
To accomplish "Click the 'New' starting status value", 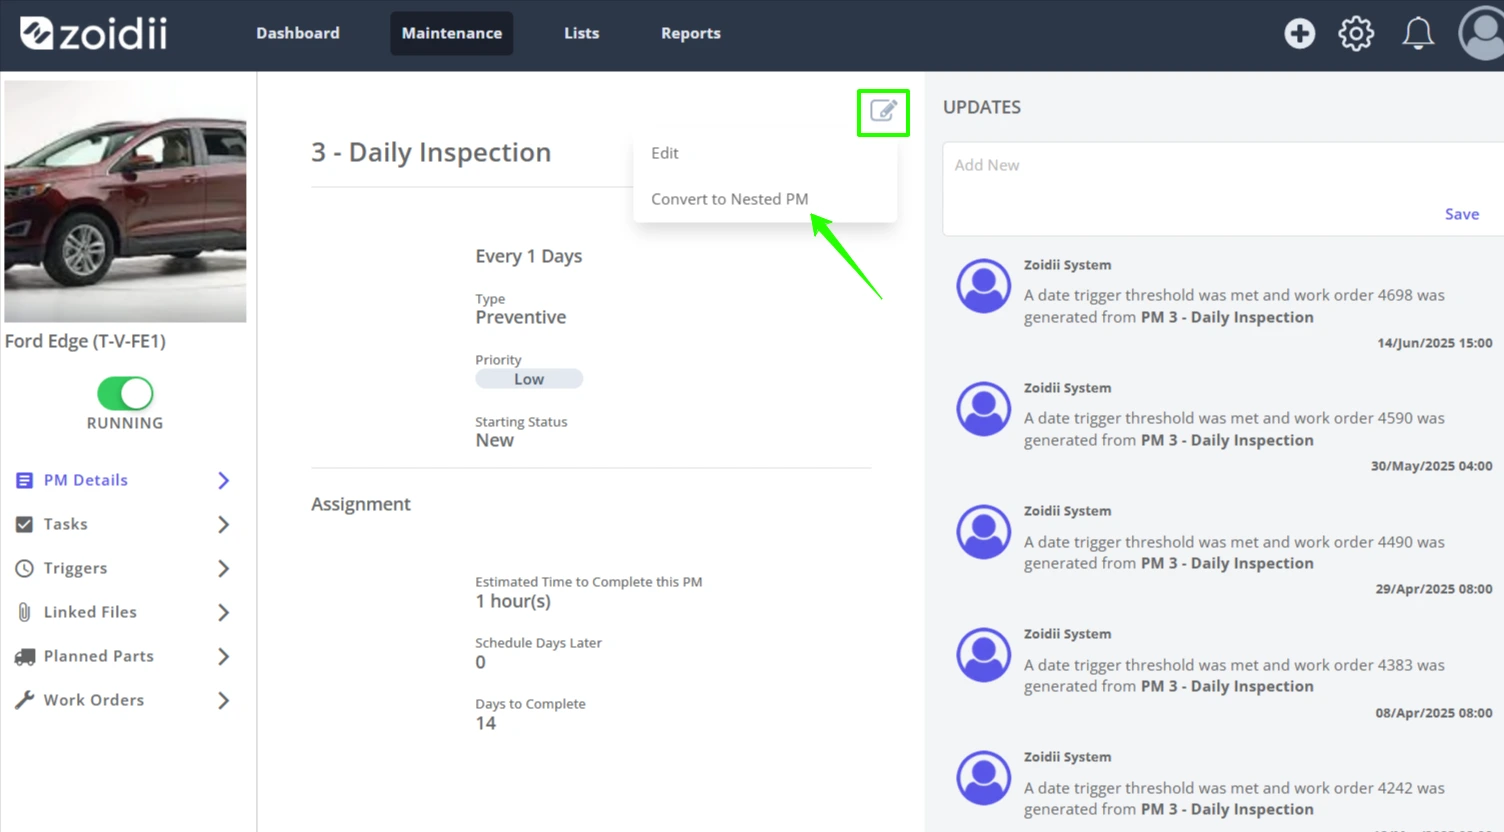I will pos(494,440).
